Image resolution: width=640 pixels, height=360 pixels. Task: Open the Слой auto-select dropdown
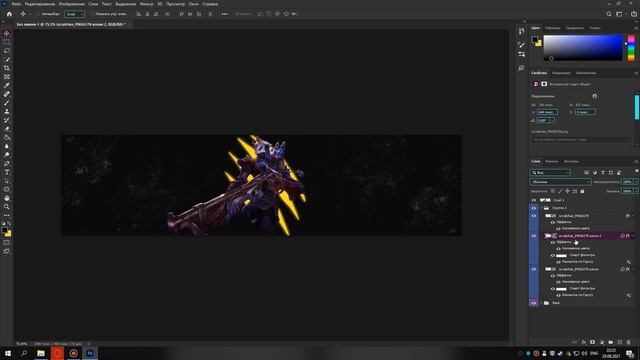pyautogui.click(x=74, y=14)
